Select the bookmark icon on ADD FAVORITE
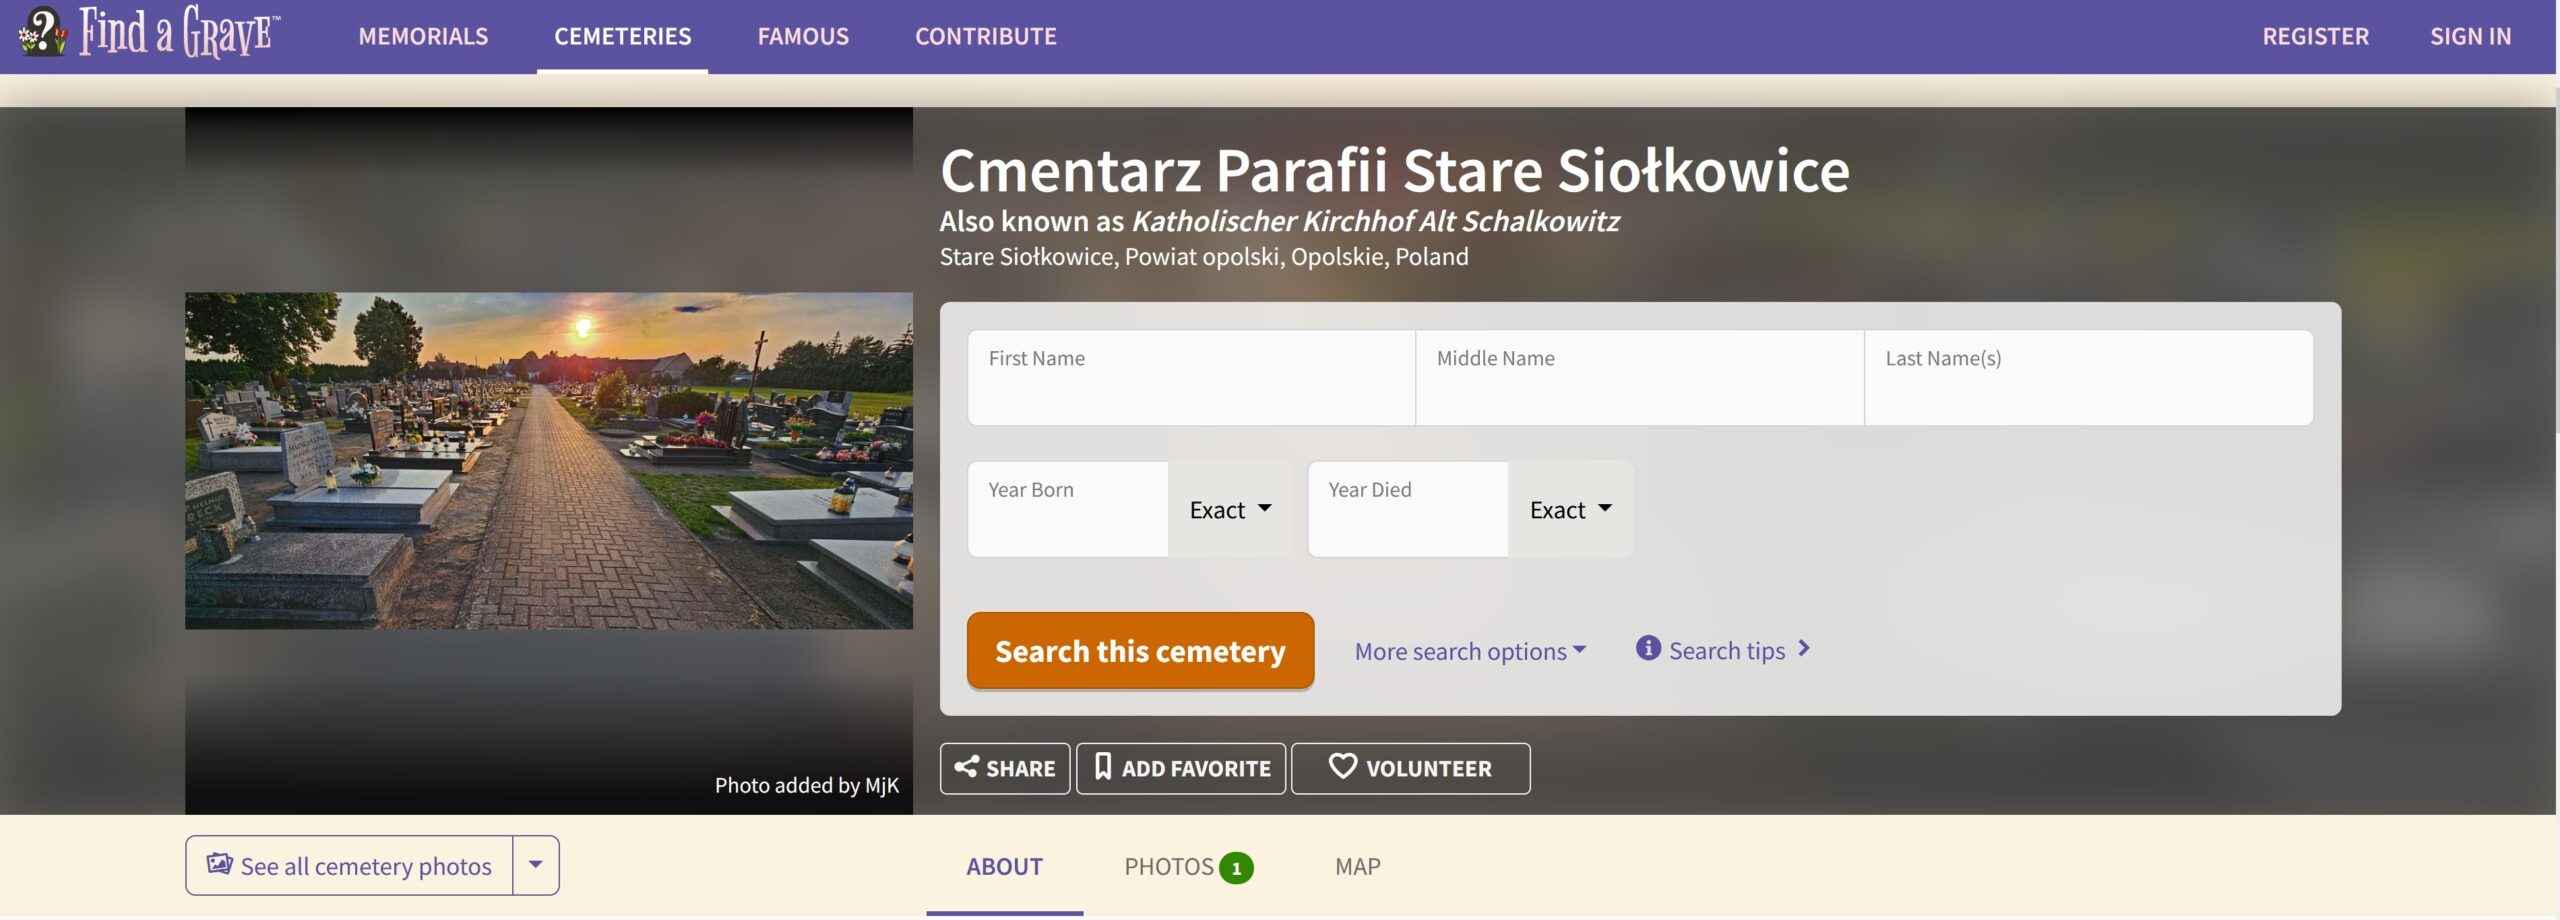The image size is (2560, 920). point(1104,768)
